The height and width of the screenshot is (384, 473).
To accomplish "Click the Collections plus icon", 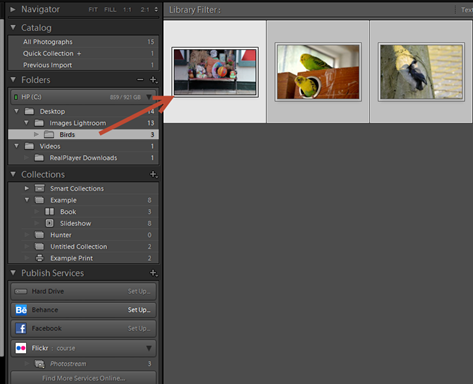I will 153,174.
